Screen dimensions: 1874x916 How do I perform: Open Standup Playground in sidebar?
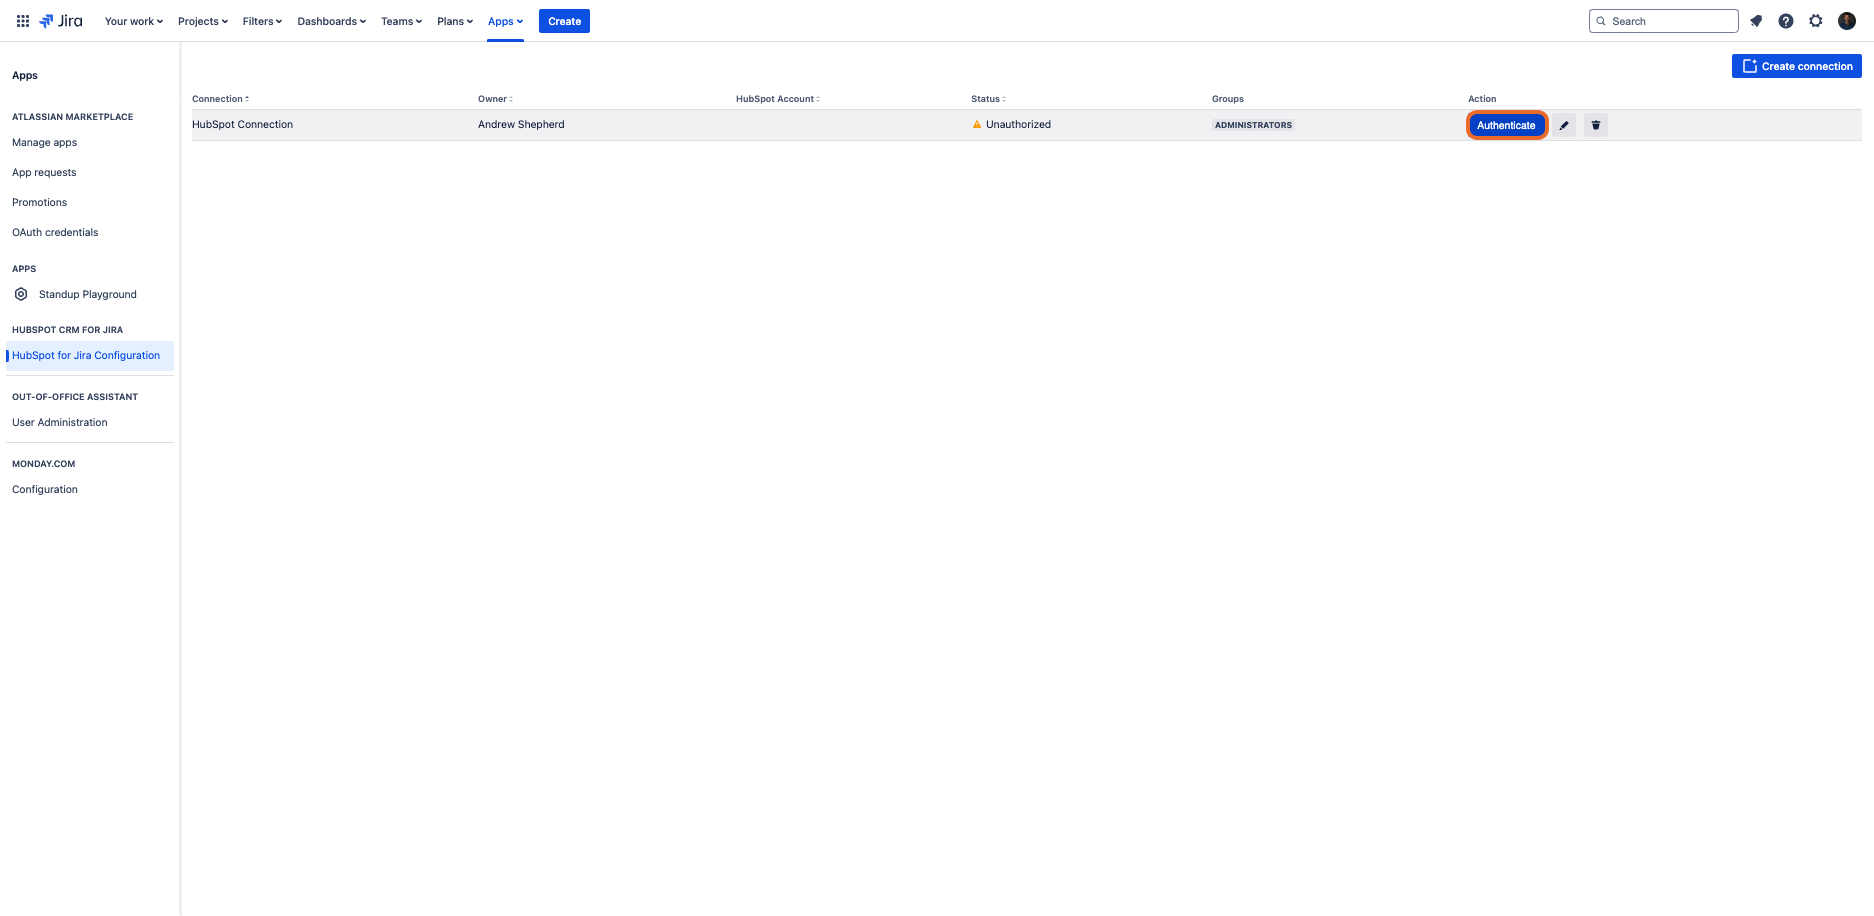(x=88, y=294)
